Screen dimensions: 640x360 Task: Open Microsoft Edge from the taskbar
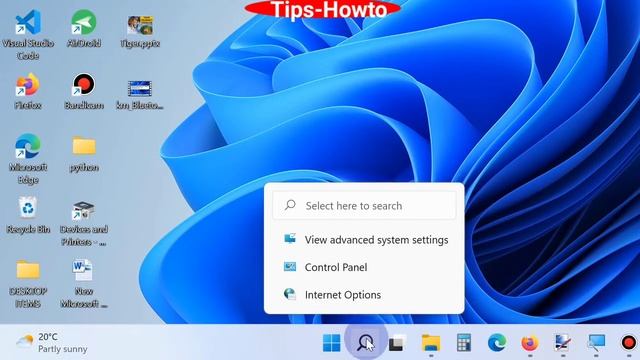(x=497, y=342)
